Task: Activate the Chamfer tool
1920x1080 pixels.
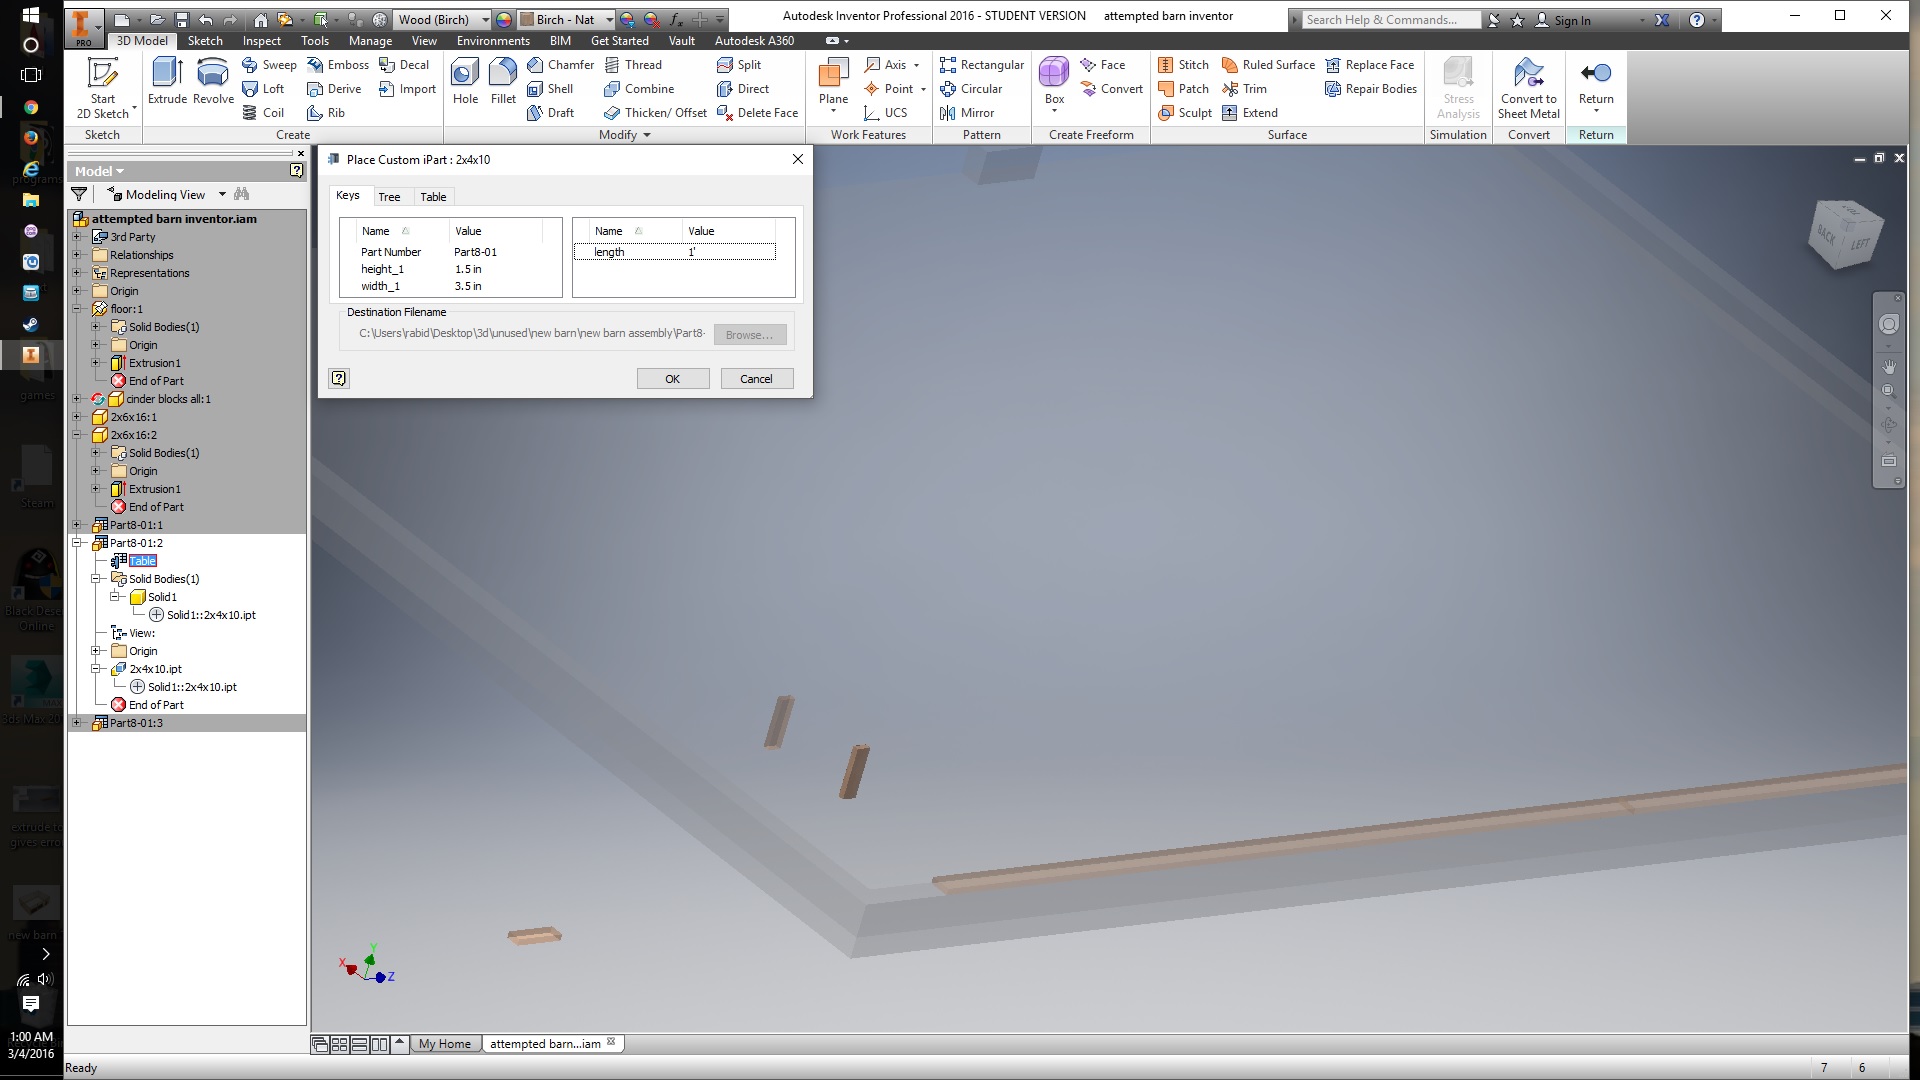Action: click(563, 64)
